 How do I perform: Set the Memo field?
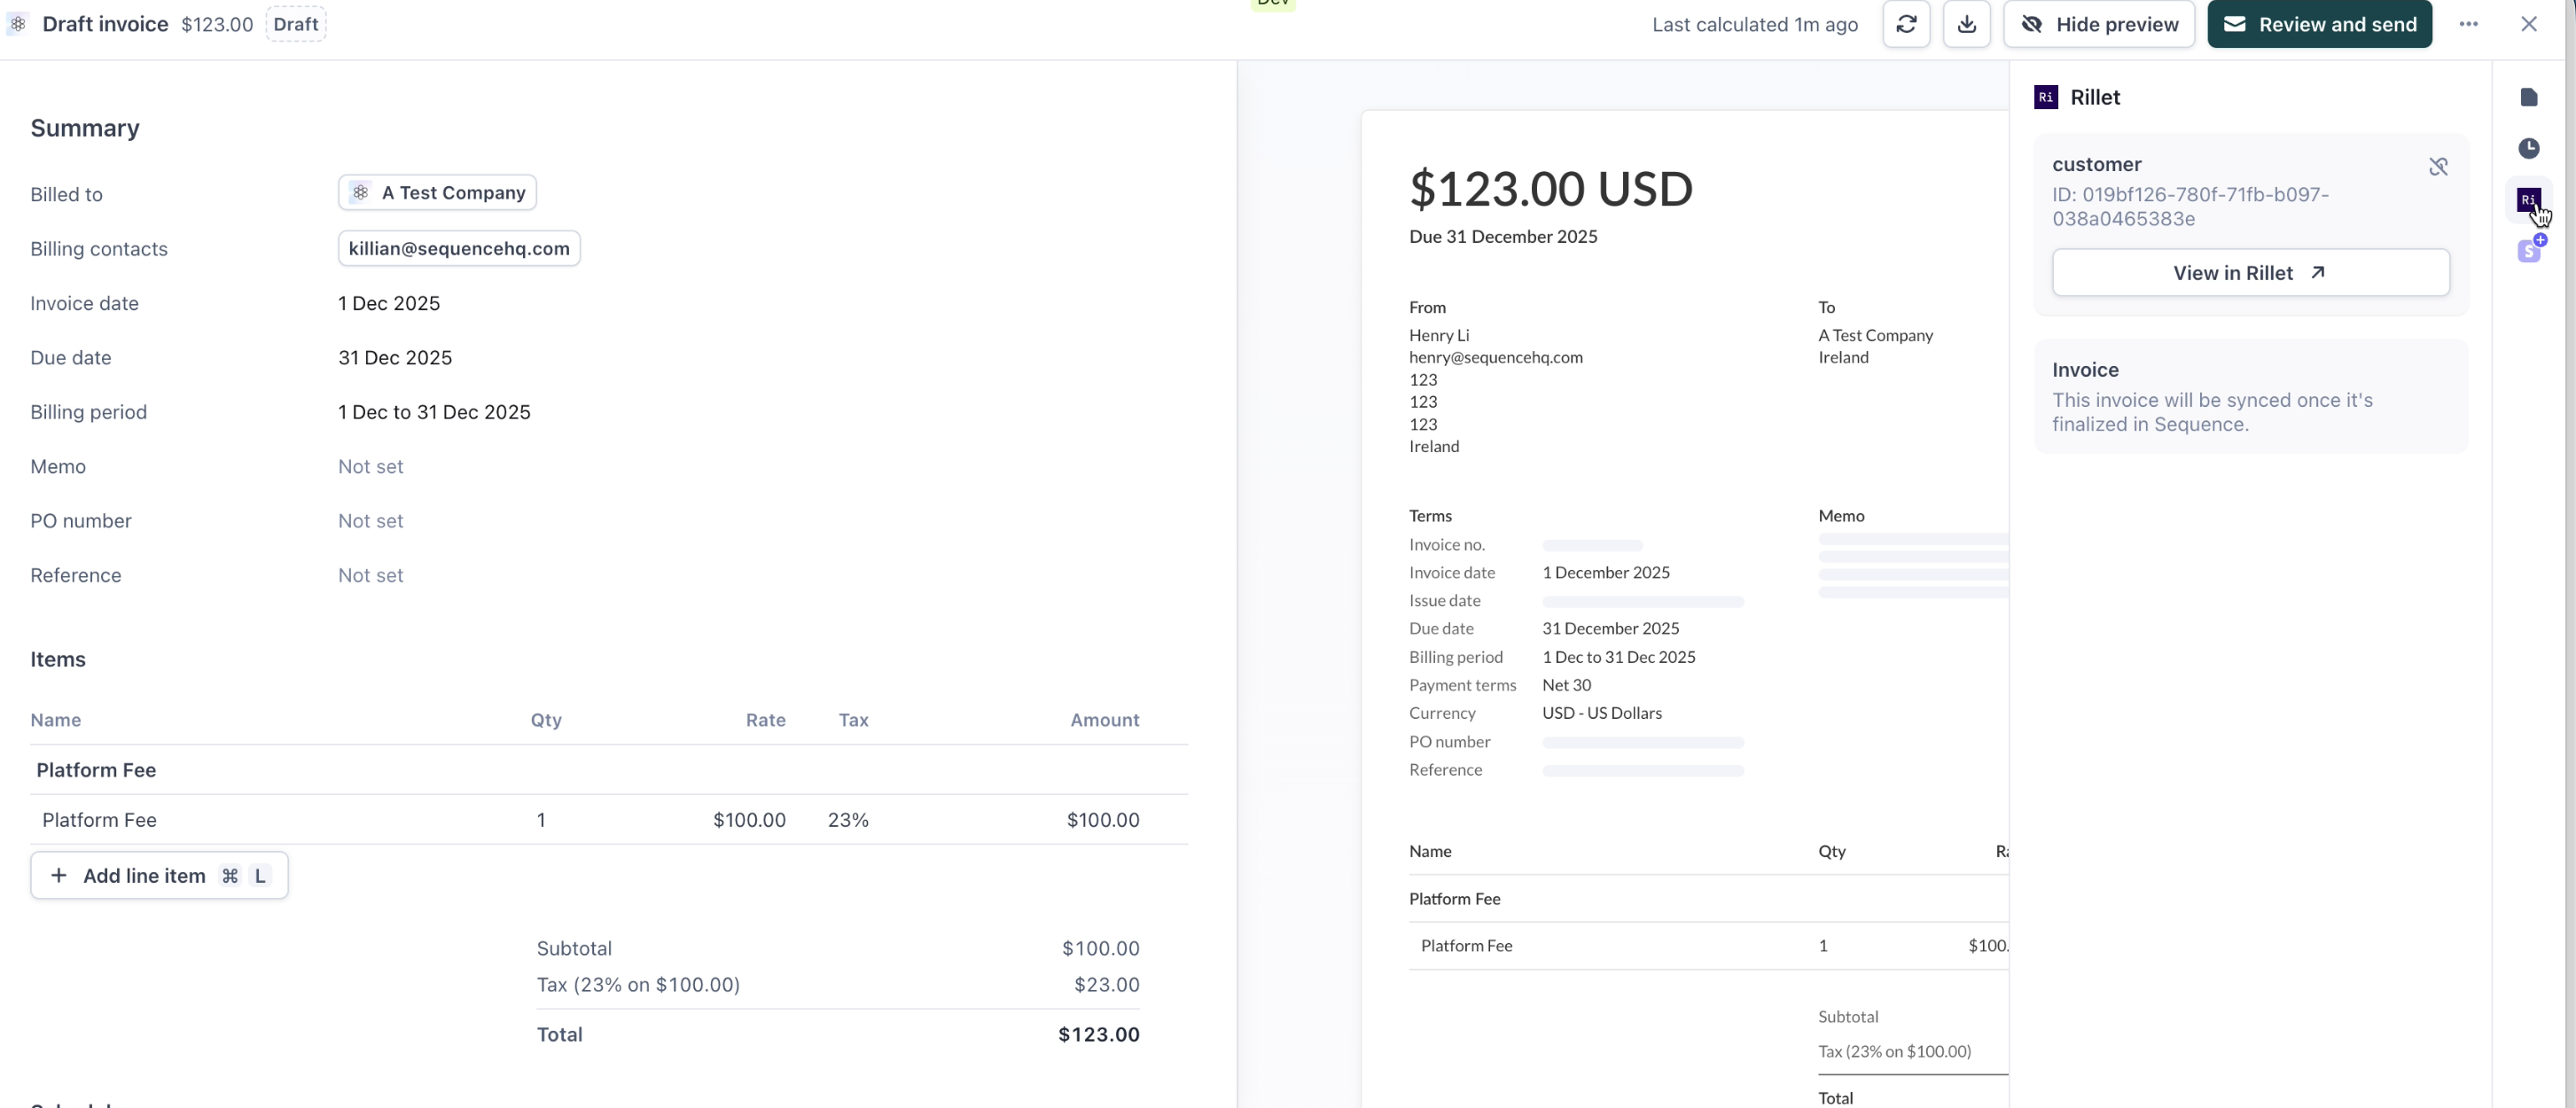pyautogui.click(x=371, y=466)
